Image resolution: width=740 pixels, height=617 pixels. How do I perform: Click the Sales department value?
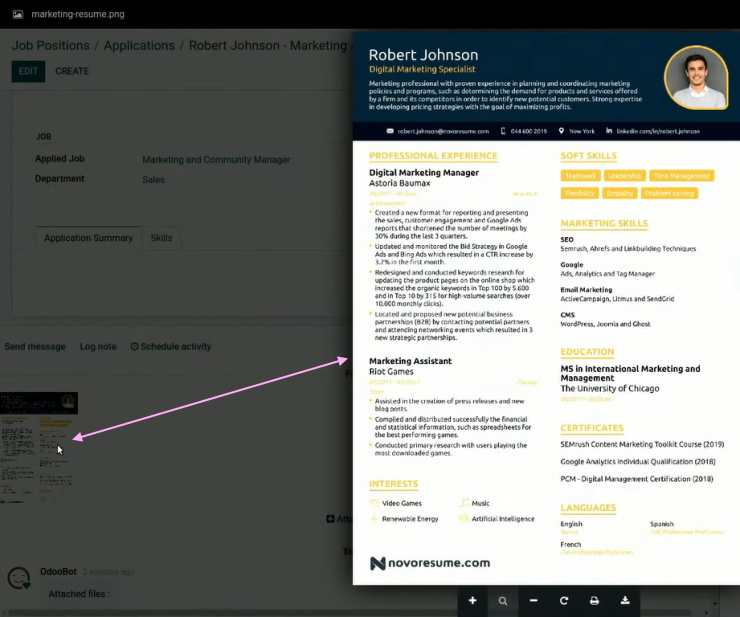[x=153, y=180]
